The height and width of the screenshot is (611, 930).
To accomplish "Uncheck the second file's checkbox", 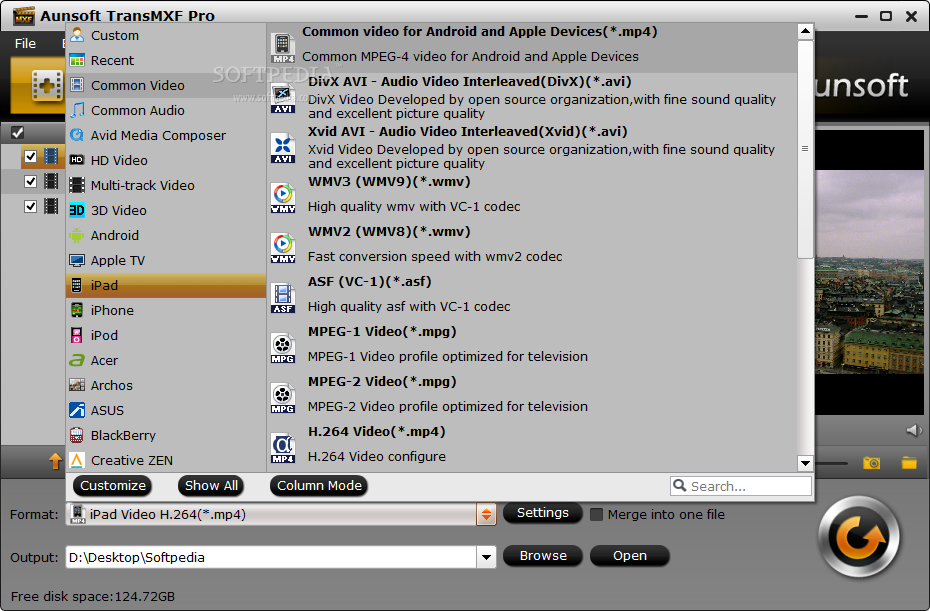I will pos(30,181).
